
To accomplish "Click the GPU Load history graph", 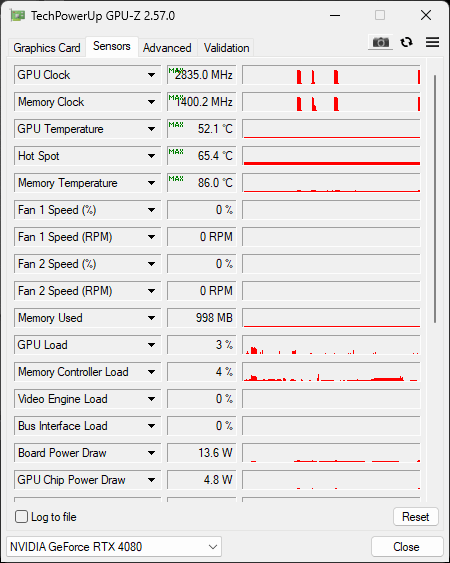I will point(331,345).
